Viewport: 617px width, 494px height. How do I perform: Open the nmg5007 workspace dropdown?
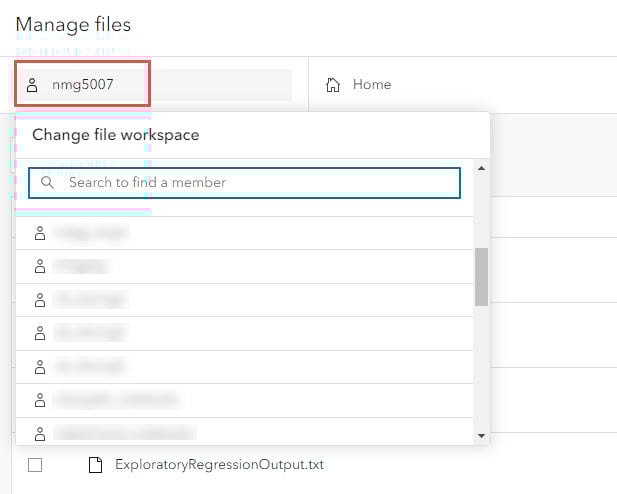tap(83, 85)
